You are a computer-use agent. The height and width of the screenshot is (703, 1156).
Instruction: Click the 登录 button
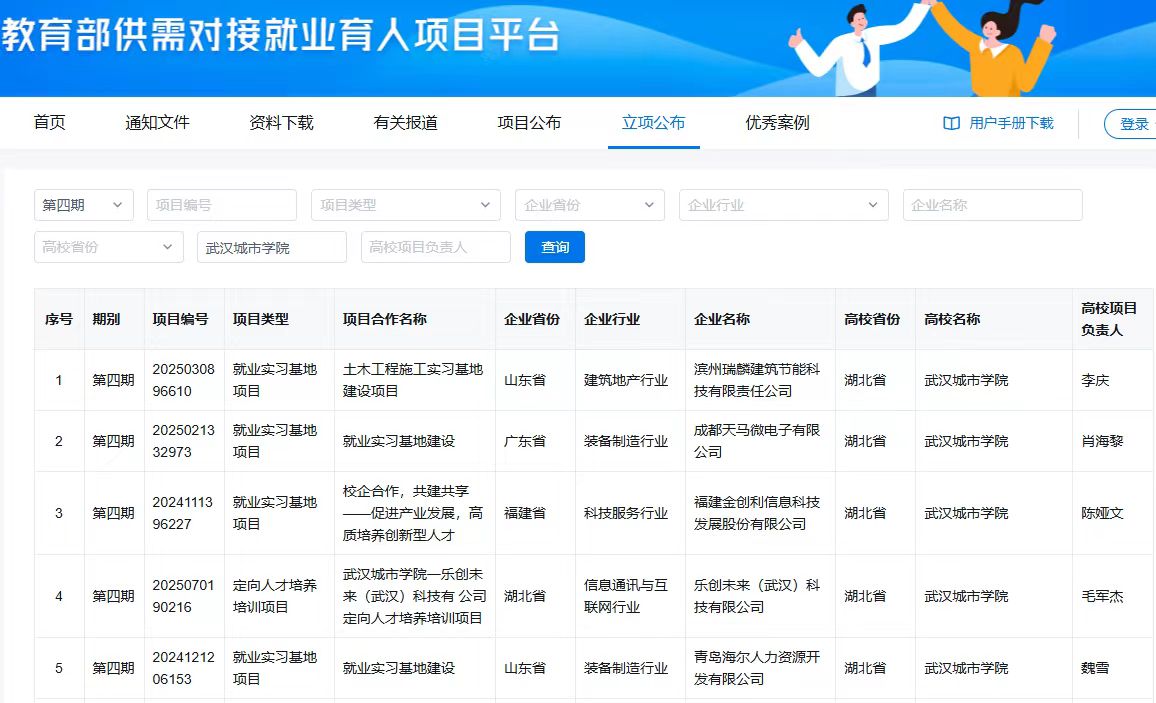(1133, 124)
